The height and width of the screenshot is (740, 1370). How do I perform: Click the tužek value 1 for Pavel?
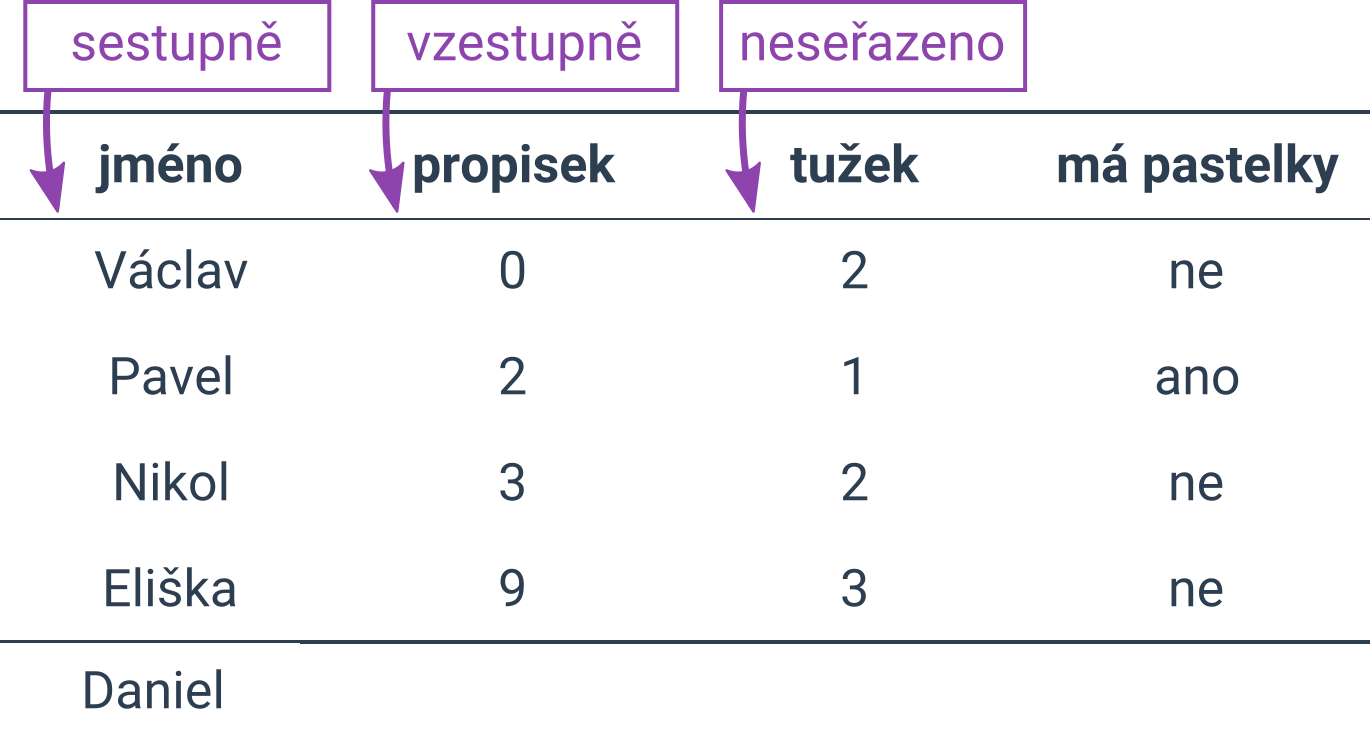(853, 377)
